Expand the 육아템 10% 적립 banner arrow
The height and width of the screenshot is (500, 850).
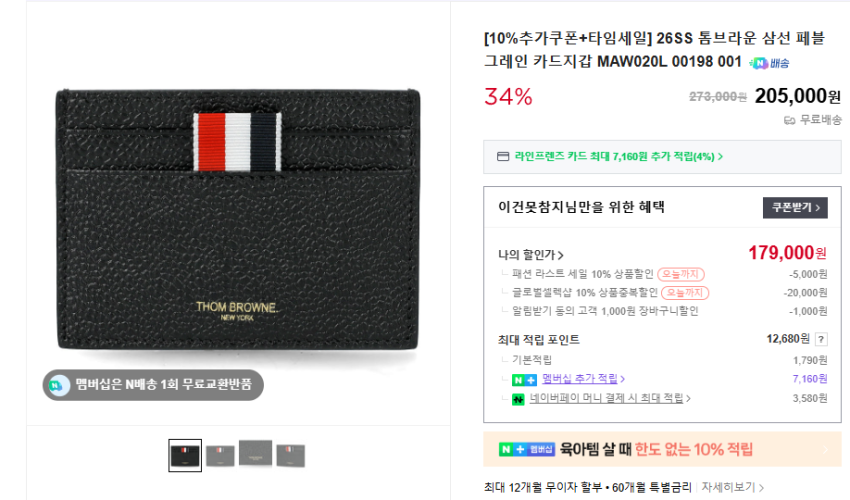click(x=825, y=450)
